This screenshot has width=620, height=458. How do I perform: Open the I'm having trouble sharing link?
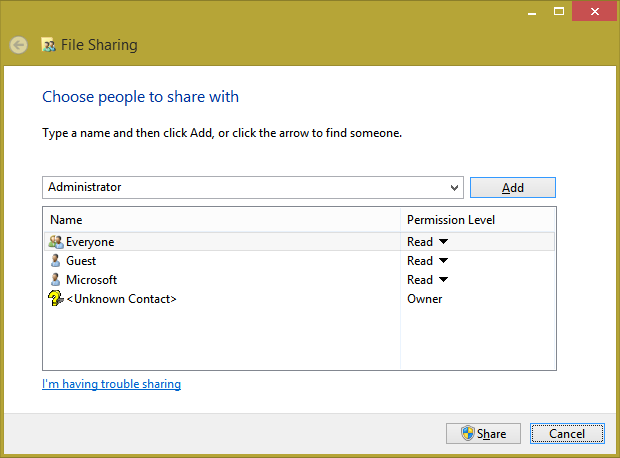click(x=112, y=384)
